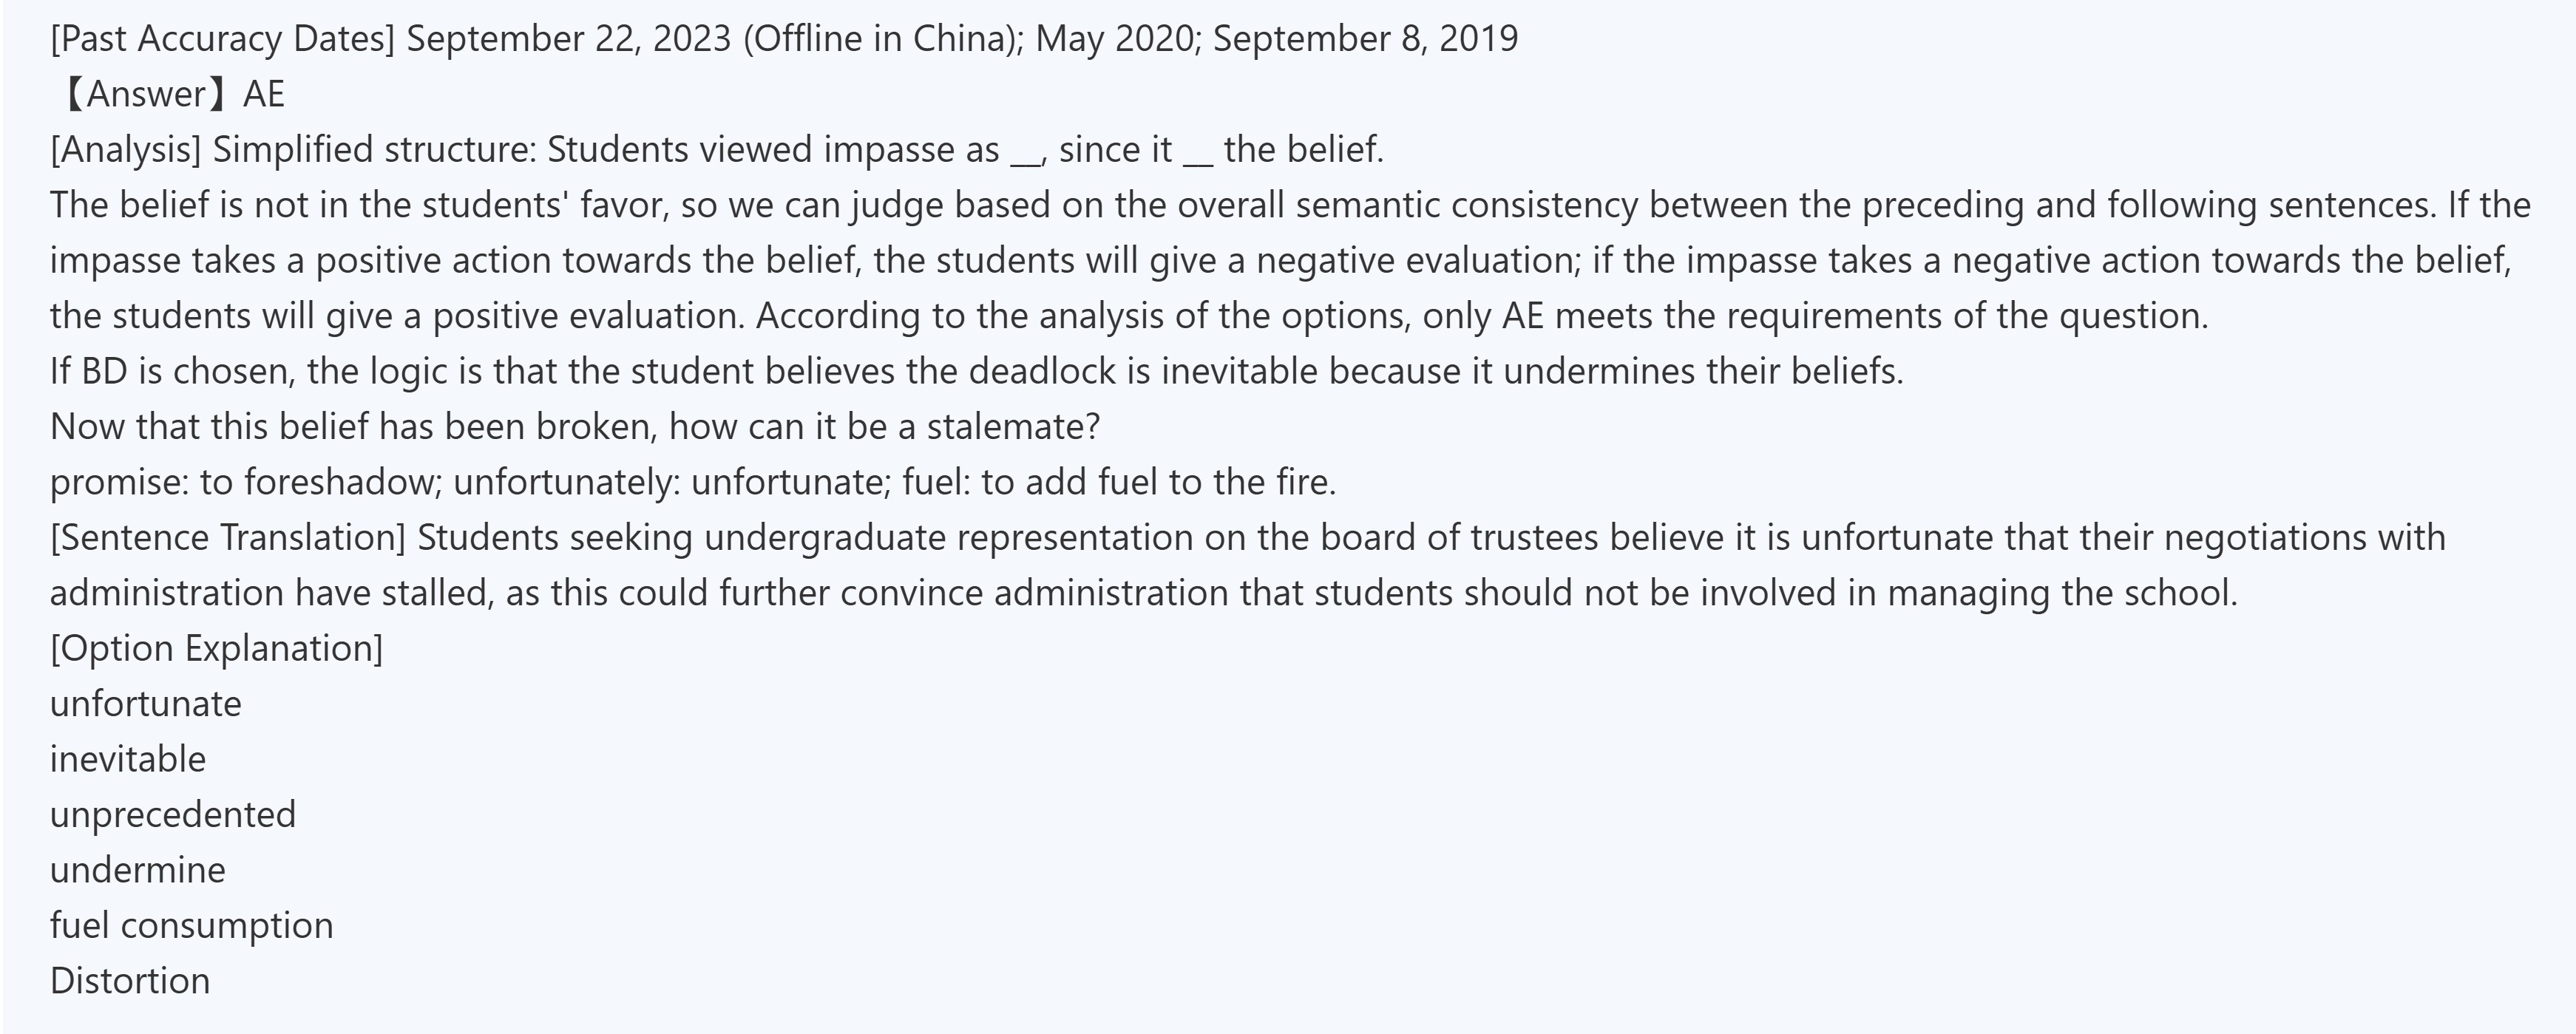Screen dimensions: 2576x1034
Task: Click the 'Now that this belief' question line
Action: (574, 427)
